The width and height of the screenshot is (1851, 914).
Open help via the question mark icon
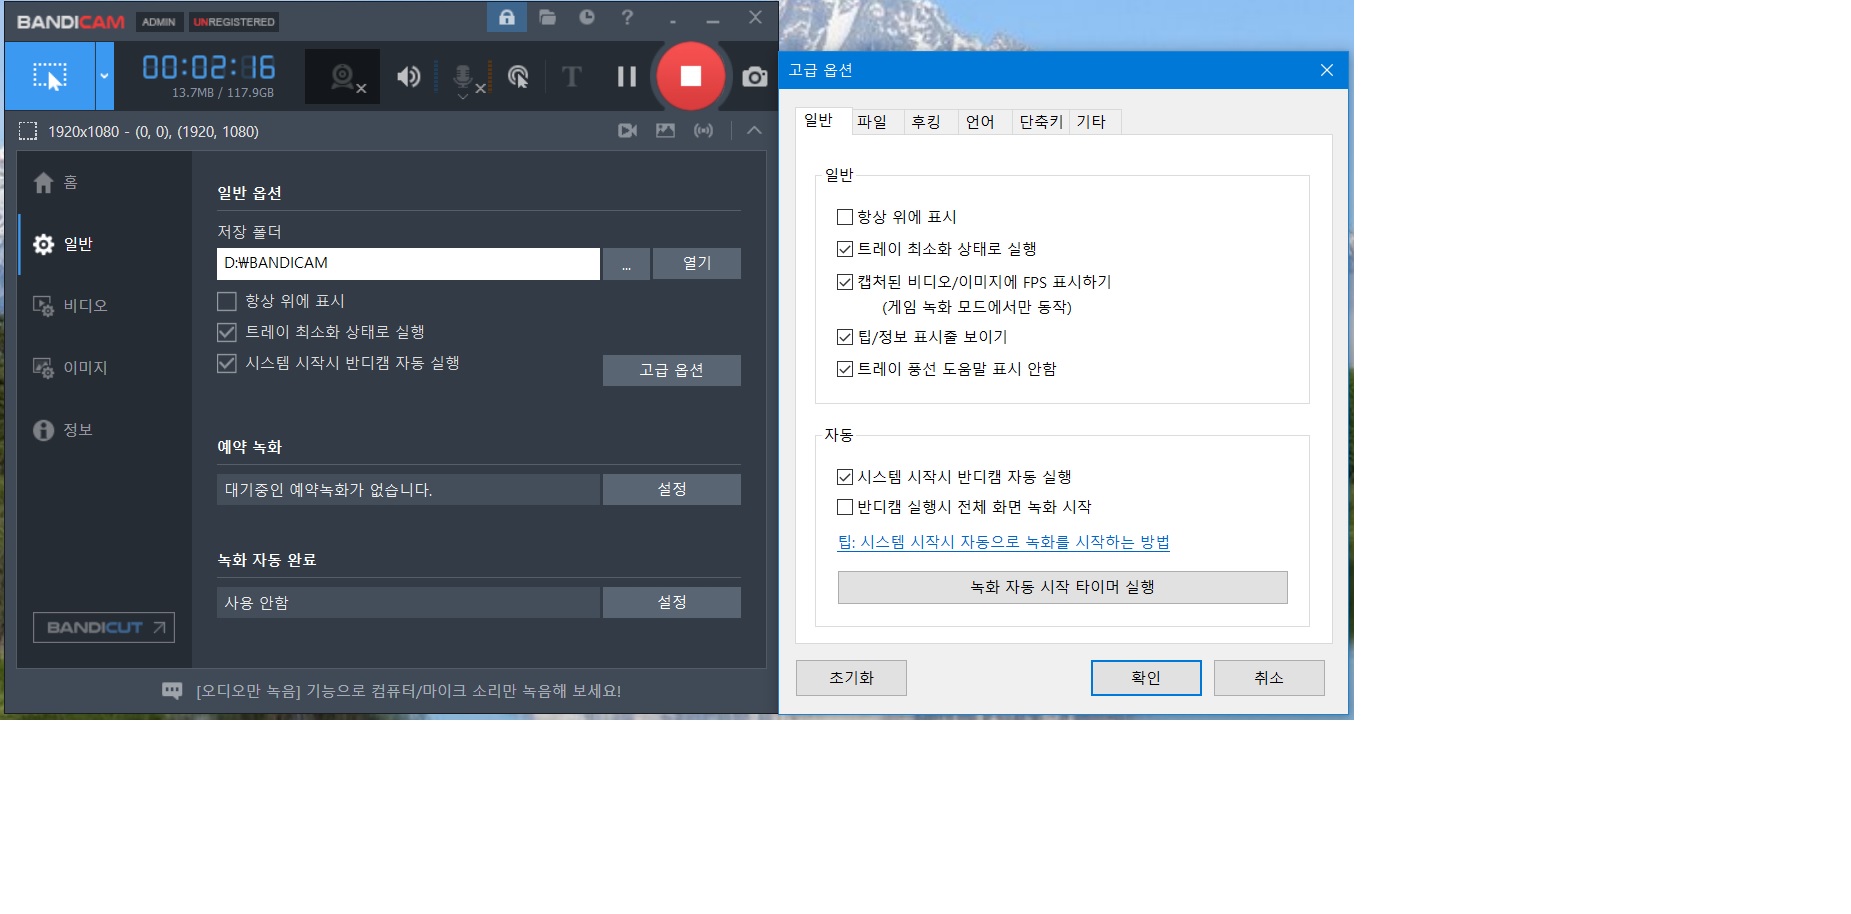tap(627, 17)
